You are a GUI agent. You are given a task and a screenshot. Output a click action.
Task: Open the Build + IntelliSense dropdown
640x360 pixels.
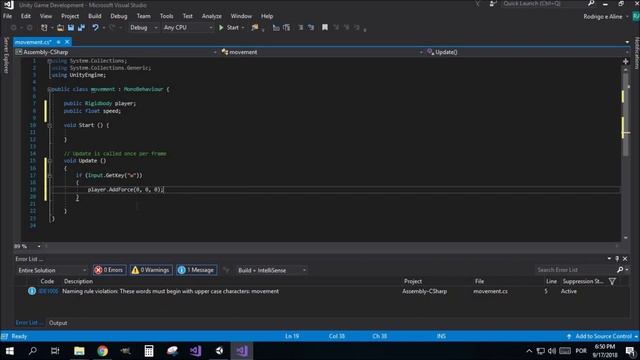271,270
